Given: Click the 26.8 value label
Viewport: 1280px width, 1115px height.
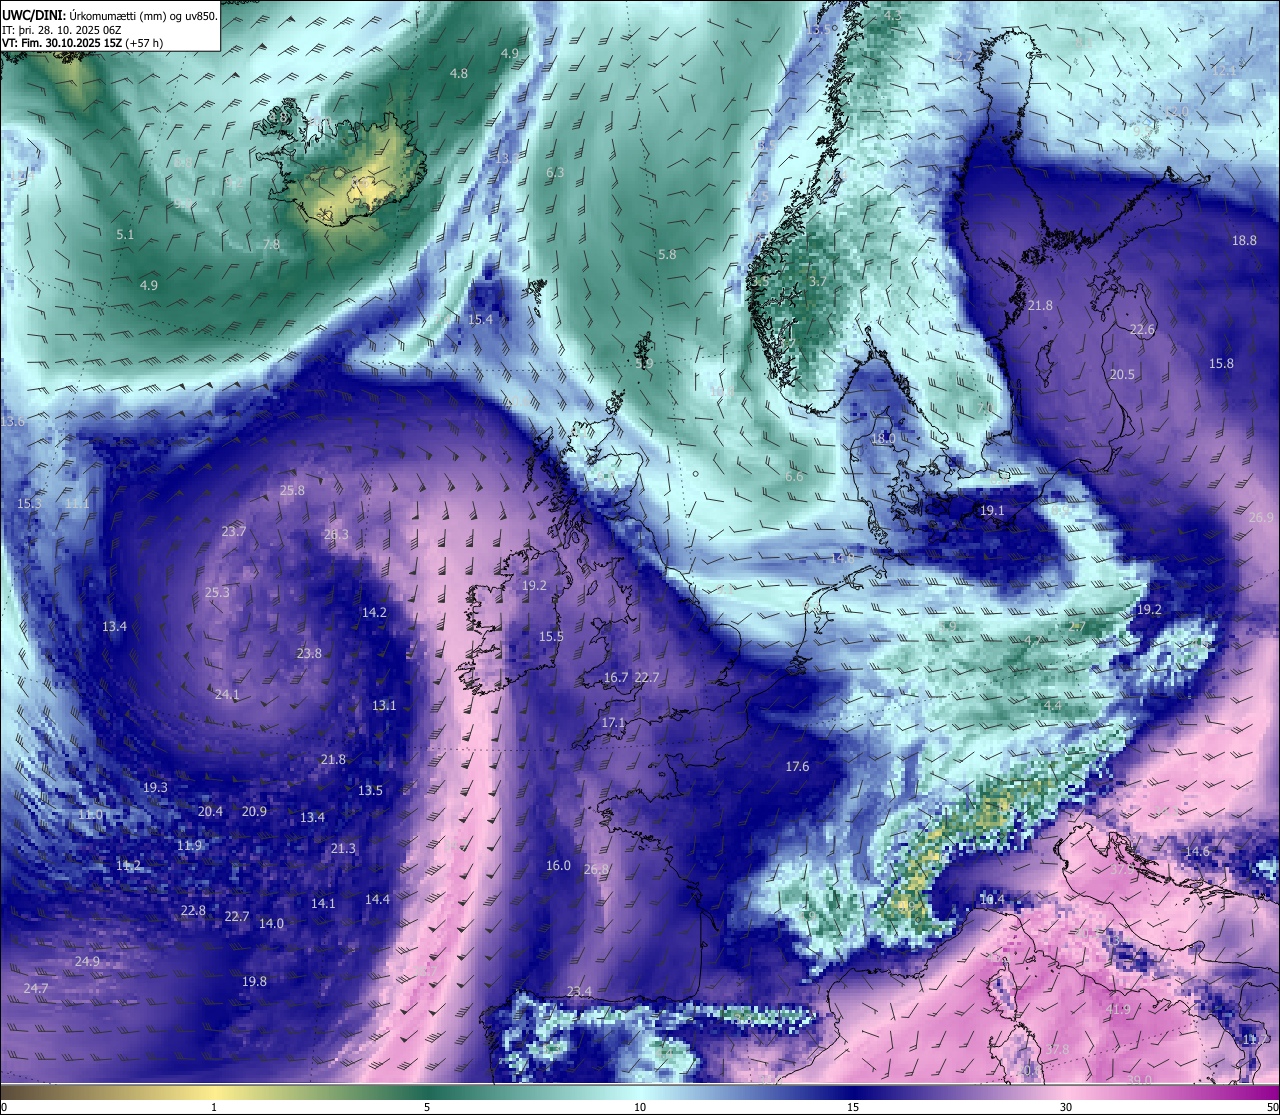Looking at the screenshot, I should click(596, 869).
